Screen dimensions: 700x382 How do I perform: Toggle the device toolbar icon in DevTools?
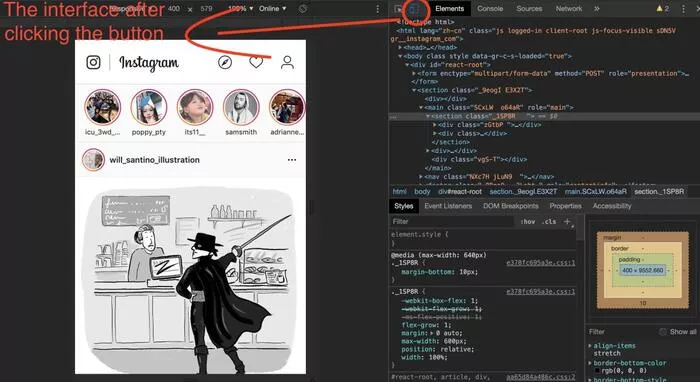414,8
